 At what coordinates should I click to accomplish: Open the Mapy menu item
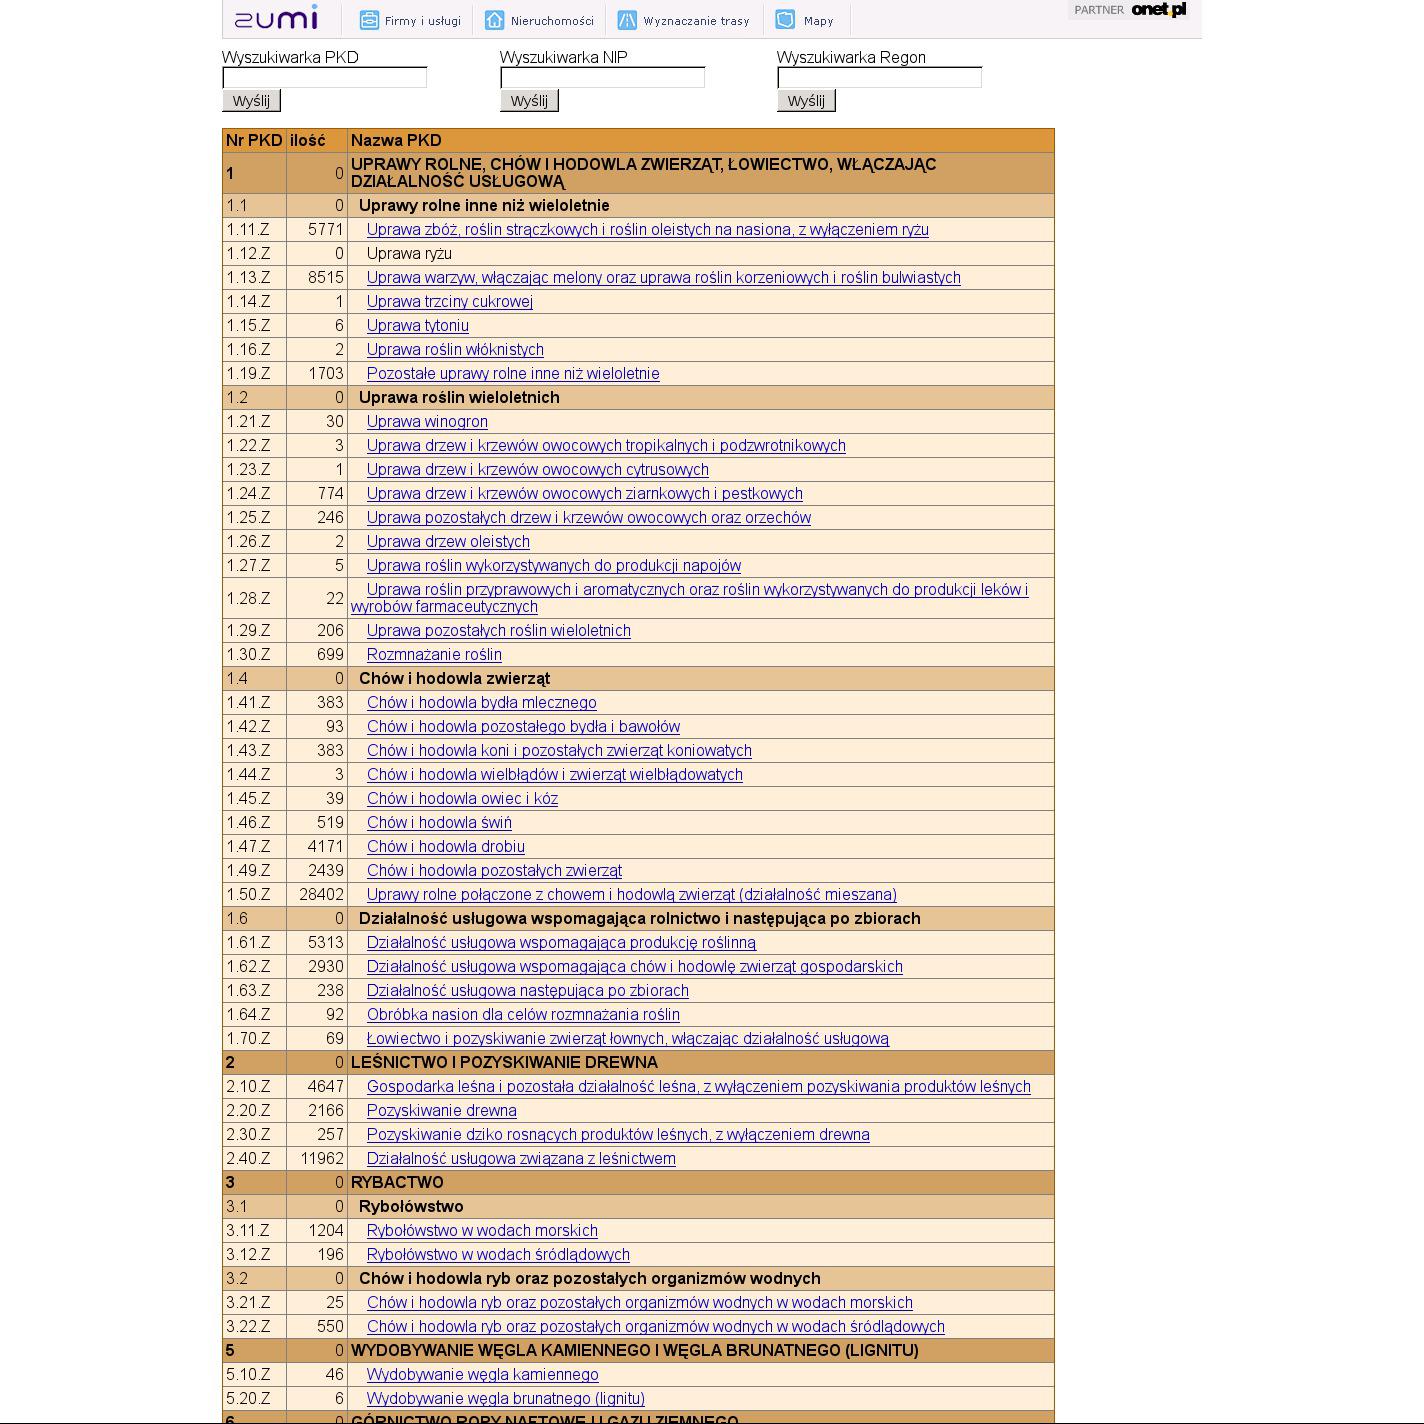tap(818, 21)
